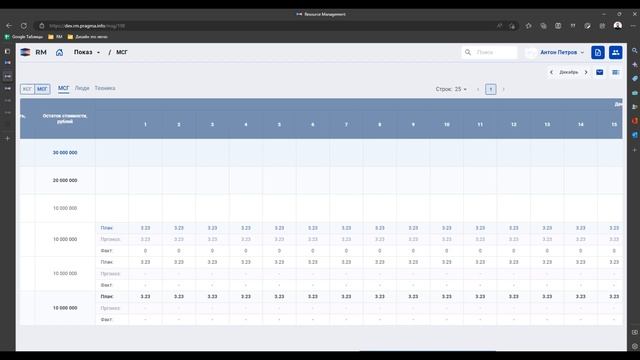Screen dimensions: 640x360
Task: Open the Дизайн bookmarks folder
Action: click(87, 37)
